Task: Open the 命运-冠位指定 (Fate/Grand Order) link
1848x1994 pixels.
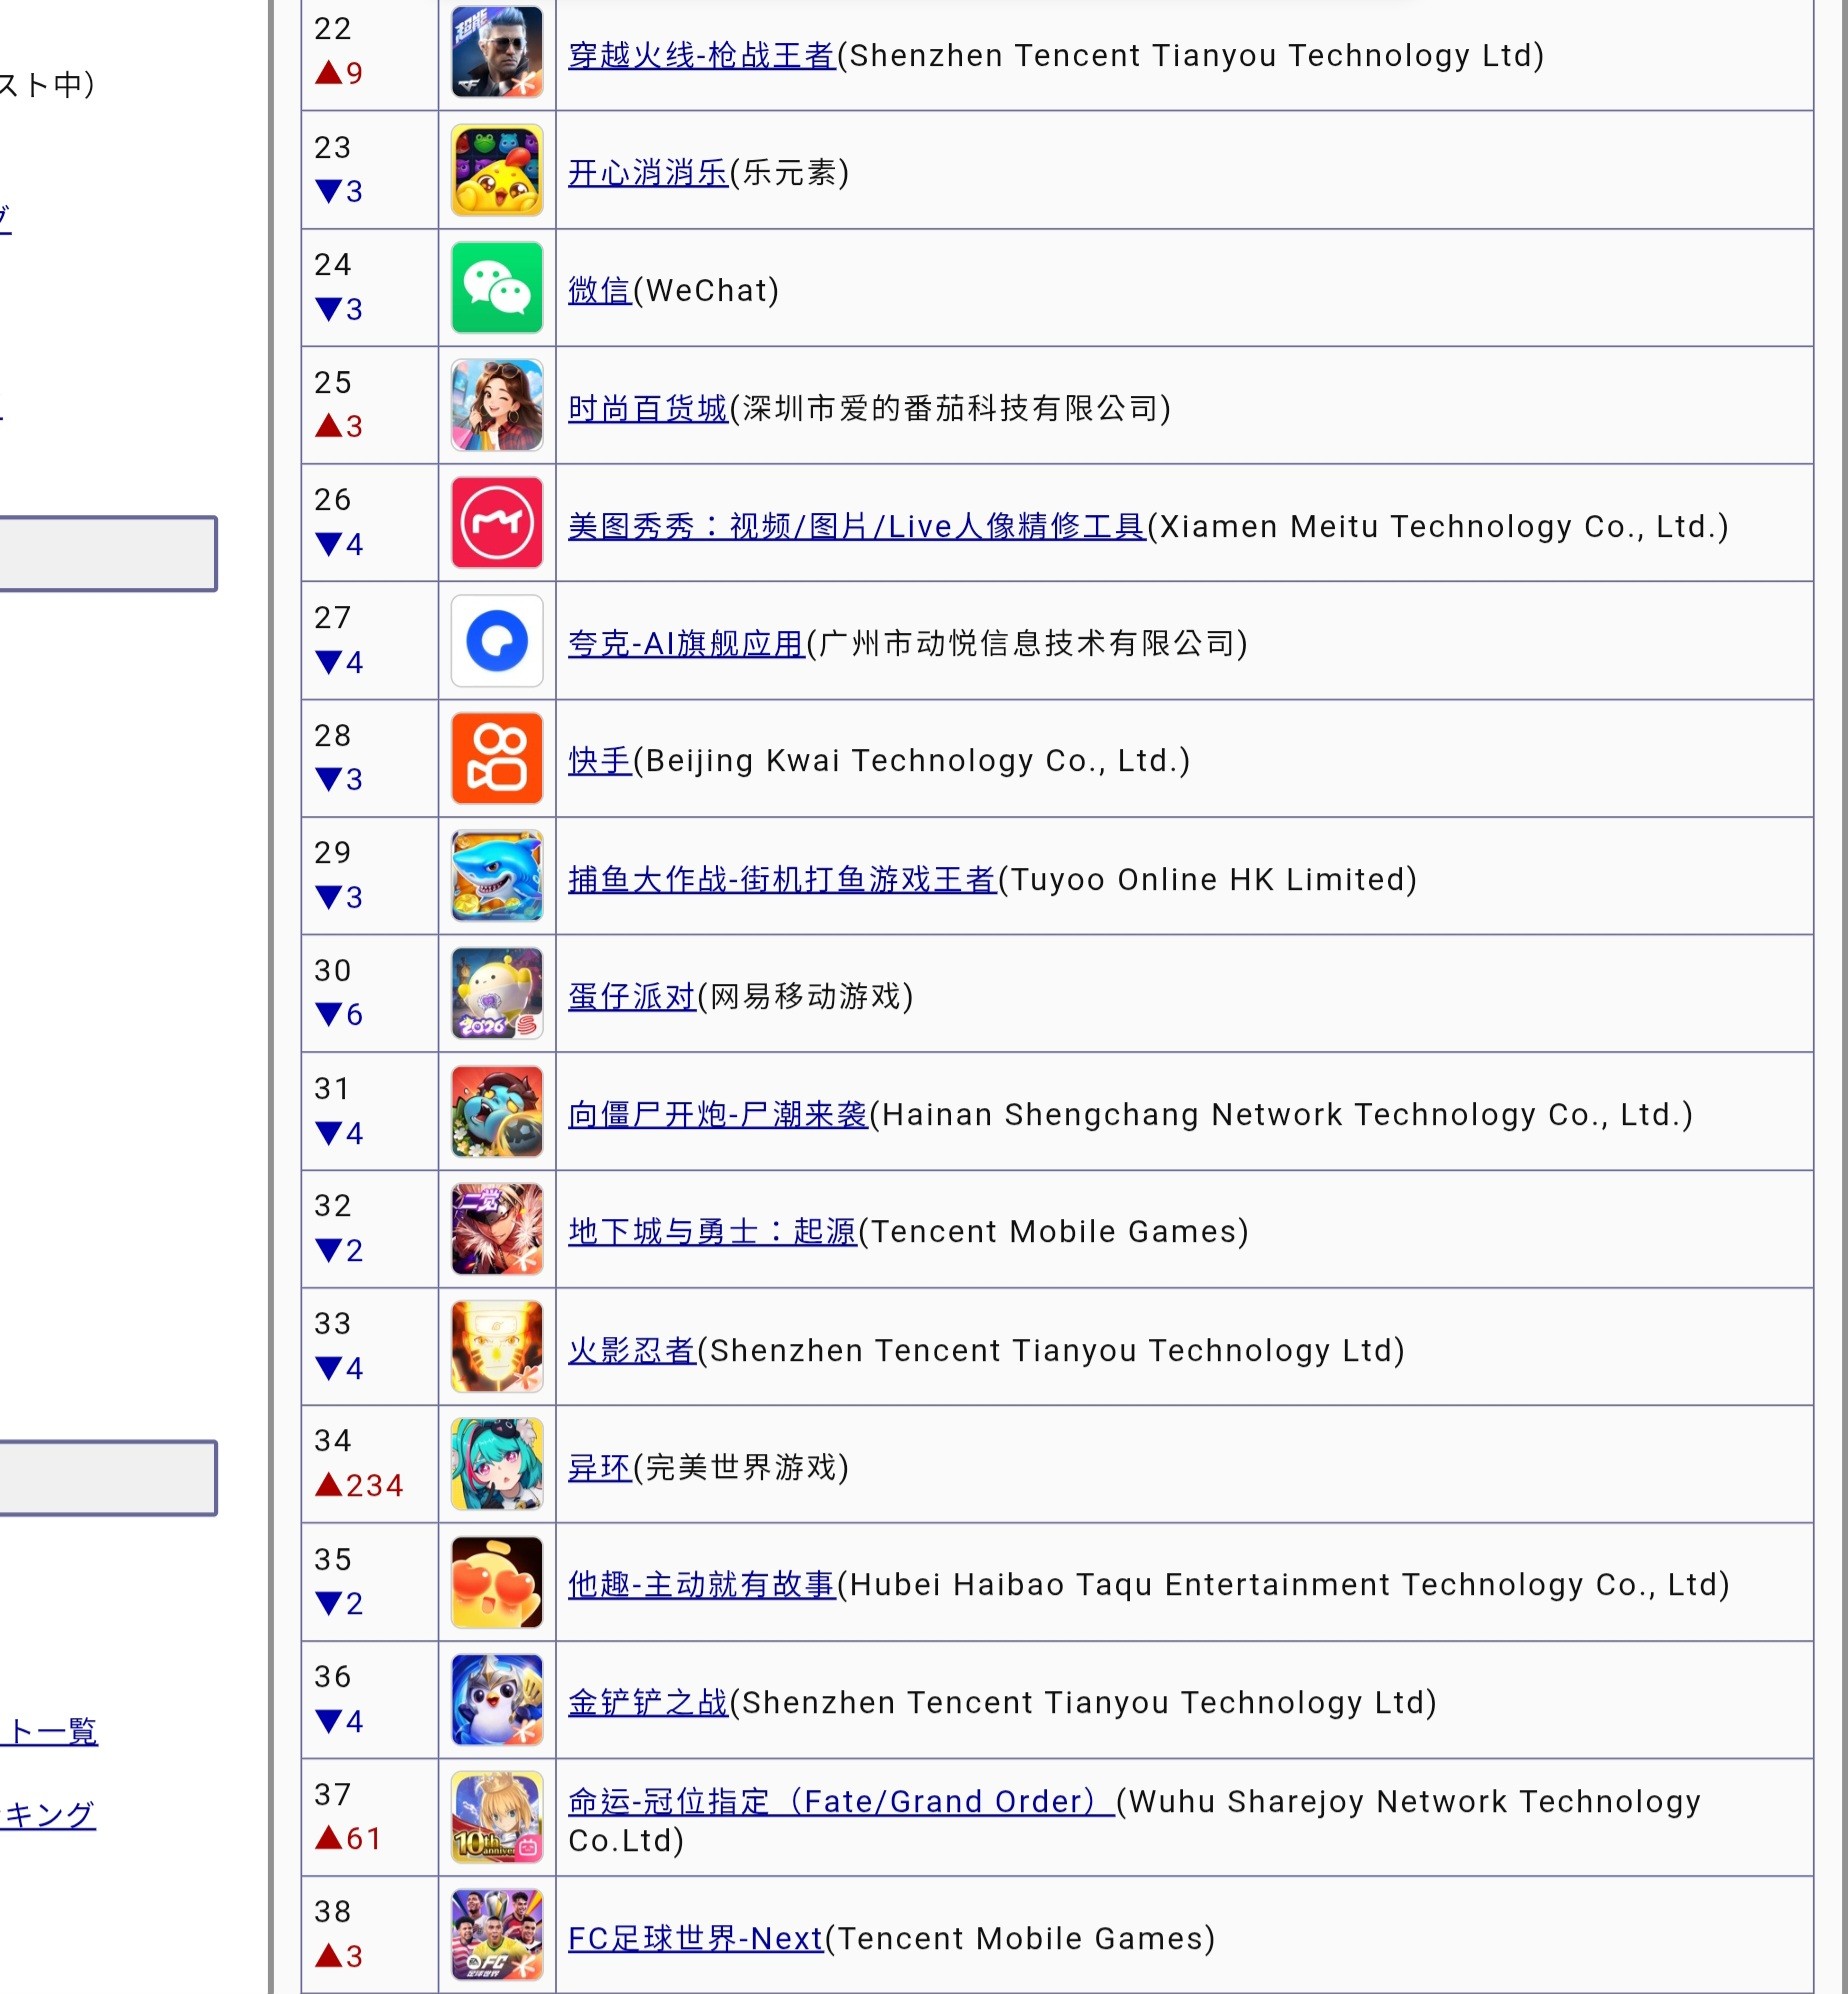Action: [x=842, y=1801]
